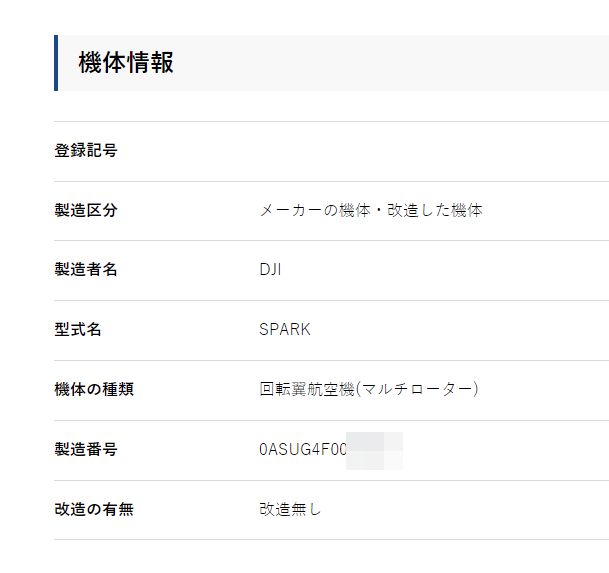Click the empty 登録記号 value cell
The image size is (609, 573).
point(400,151)
